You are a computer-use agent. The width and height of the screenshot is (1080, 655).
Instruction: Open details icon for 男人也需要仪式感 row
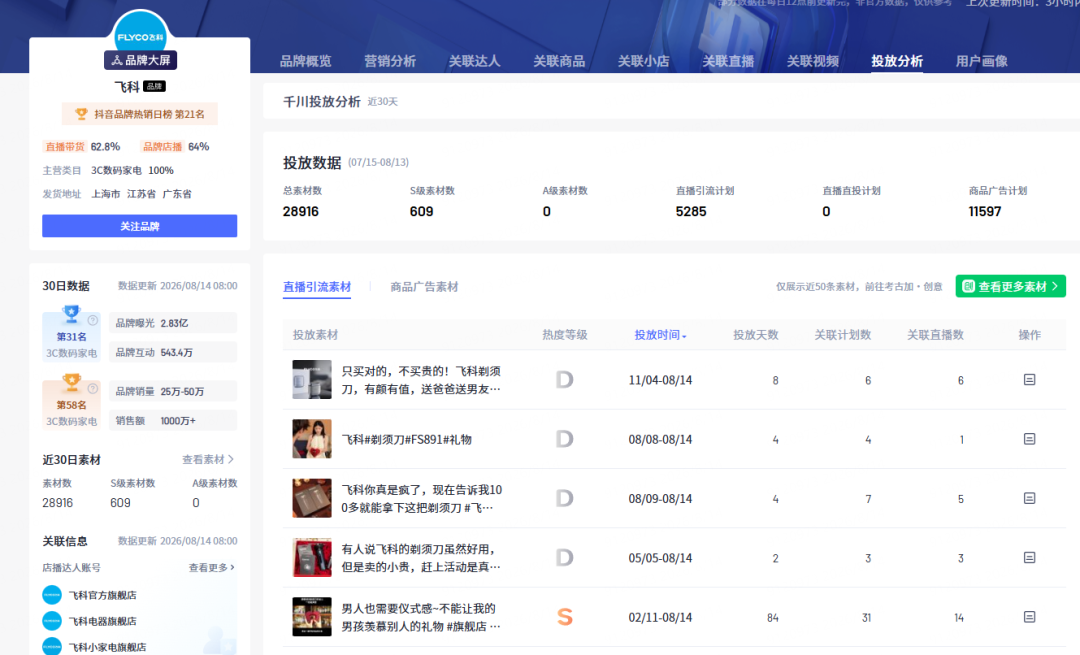[1029, 616]
